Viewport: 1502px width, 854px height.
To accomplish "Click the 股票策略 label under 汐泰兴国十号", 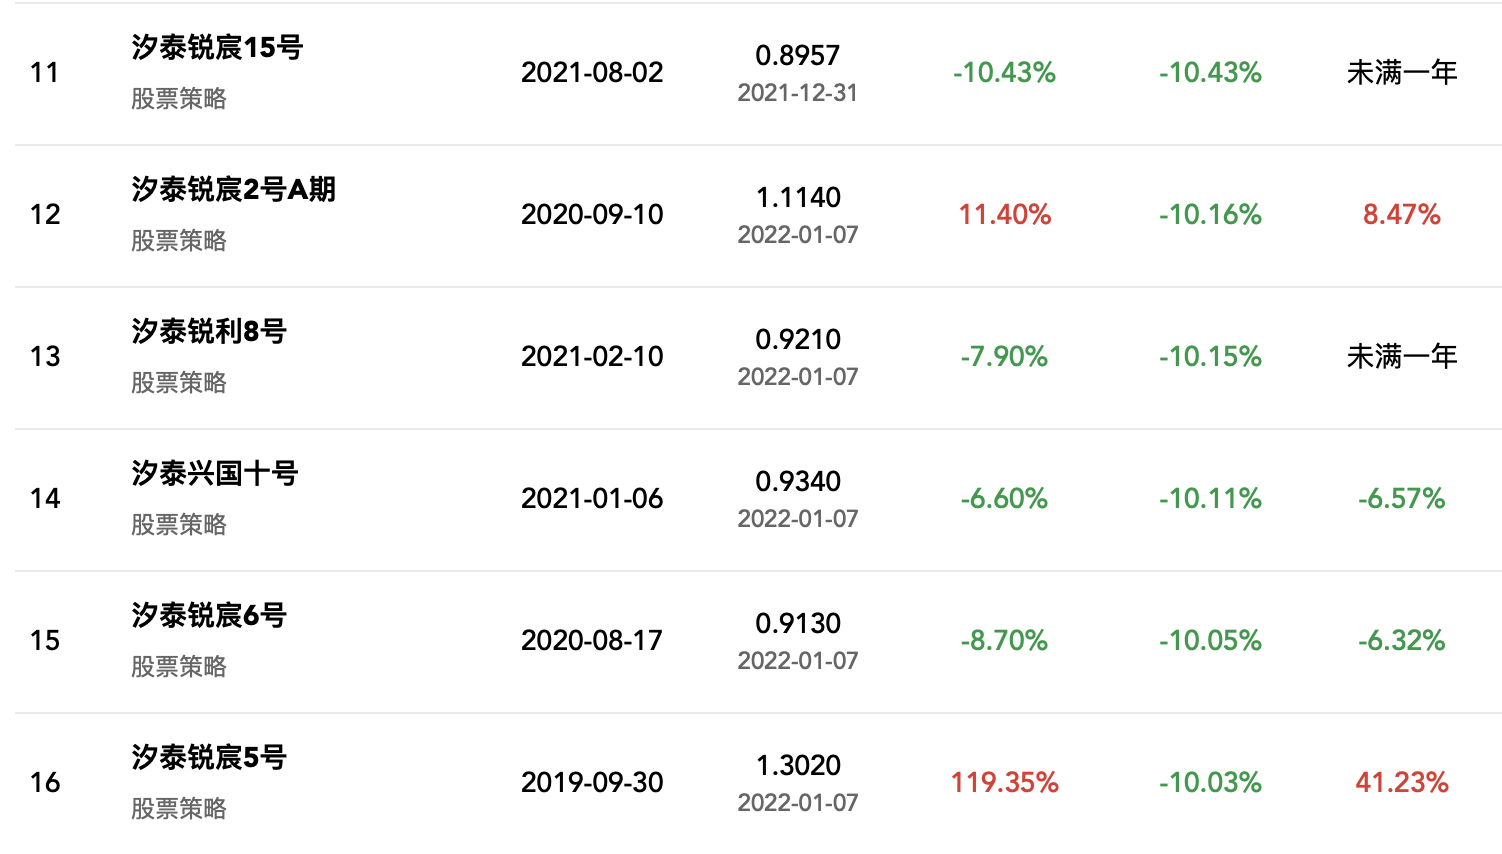I will (179, 525).
